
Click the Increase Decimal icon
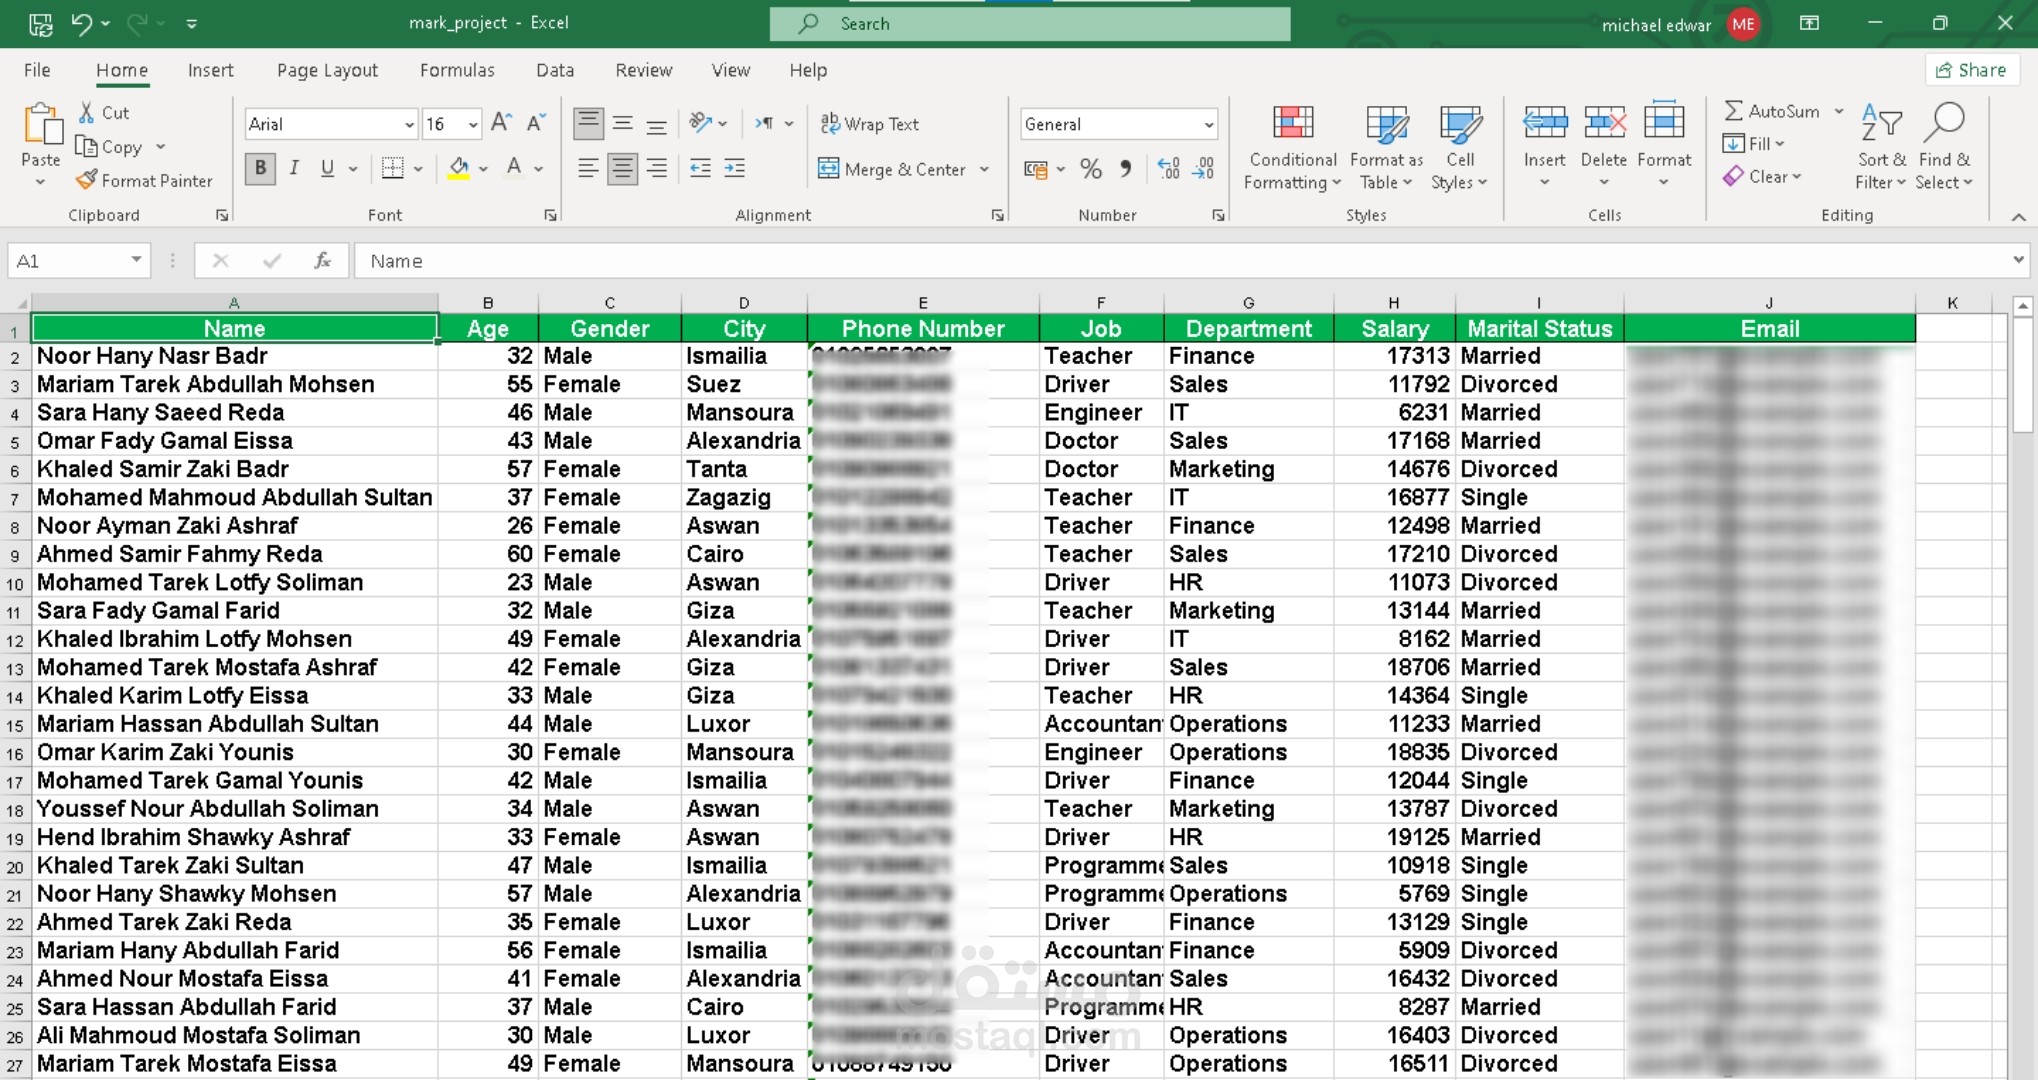coord(1168,169)
